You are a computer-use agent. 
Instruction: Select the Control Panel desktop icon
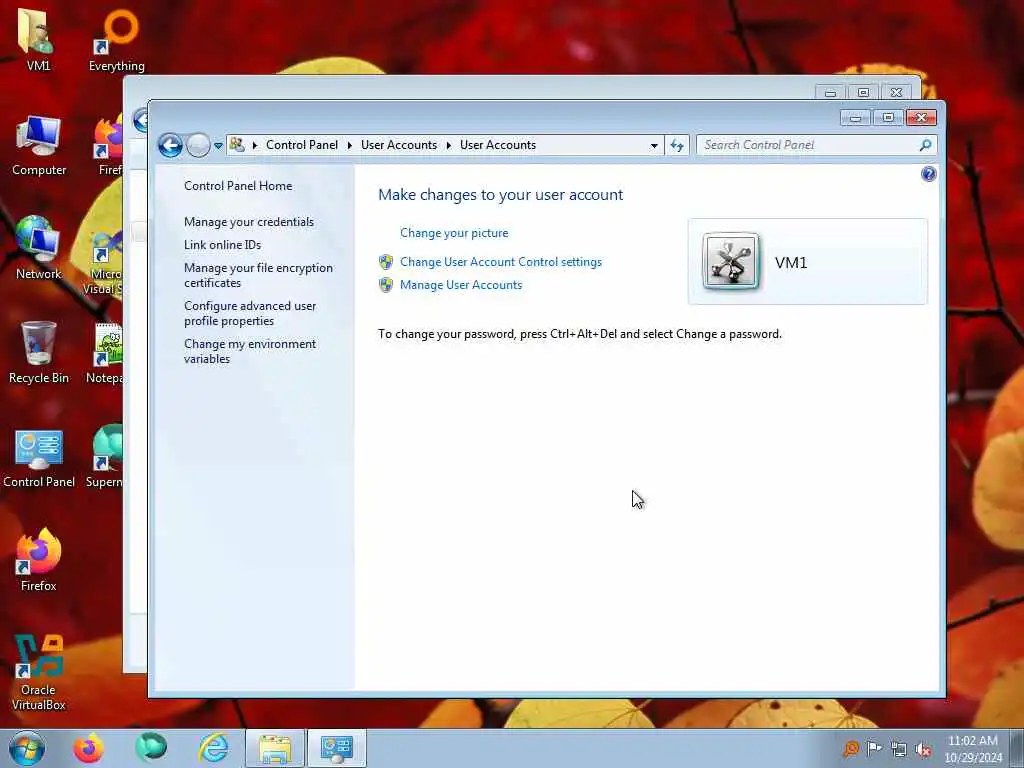coord(39,457)
